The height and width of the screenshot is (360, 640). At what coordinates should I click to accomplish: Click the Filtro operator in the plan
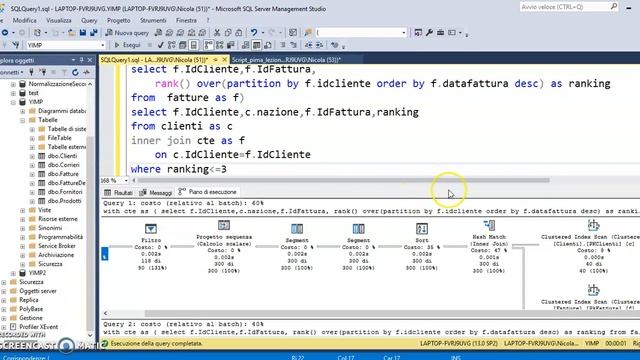(151, 247)
